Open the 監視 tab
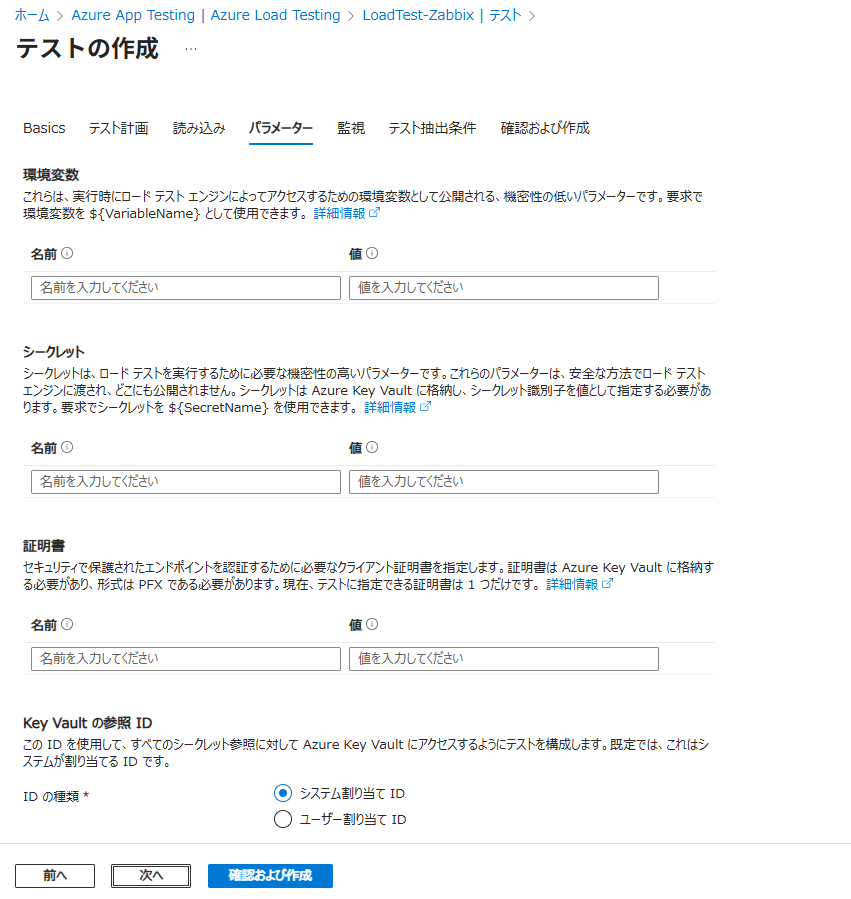Image resolution: width=851 pixels, height=899 pixels. pos(350,128)
